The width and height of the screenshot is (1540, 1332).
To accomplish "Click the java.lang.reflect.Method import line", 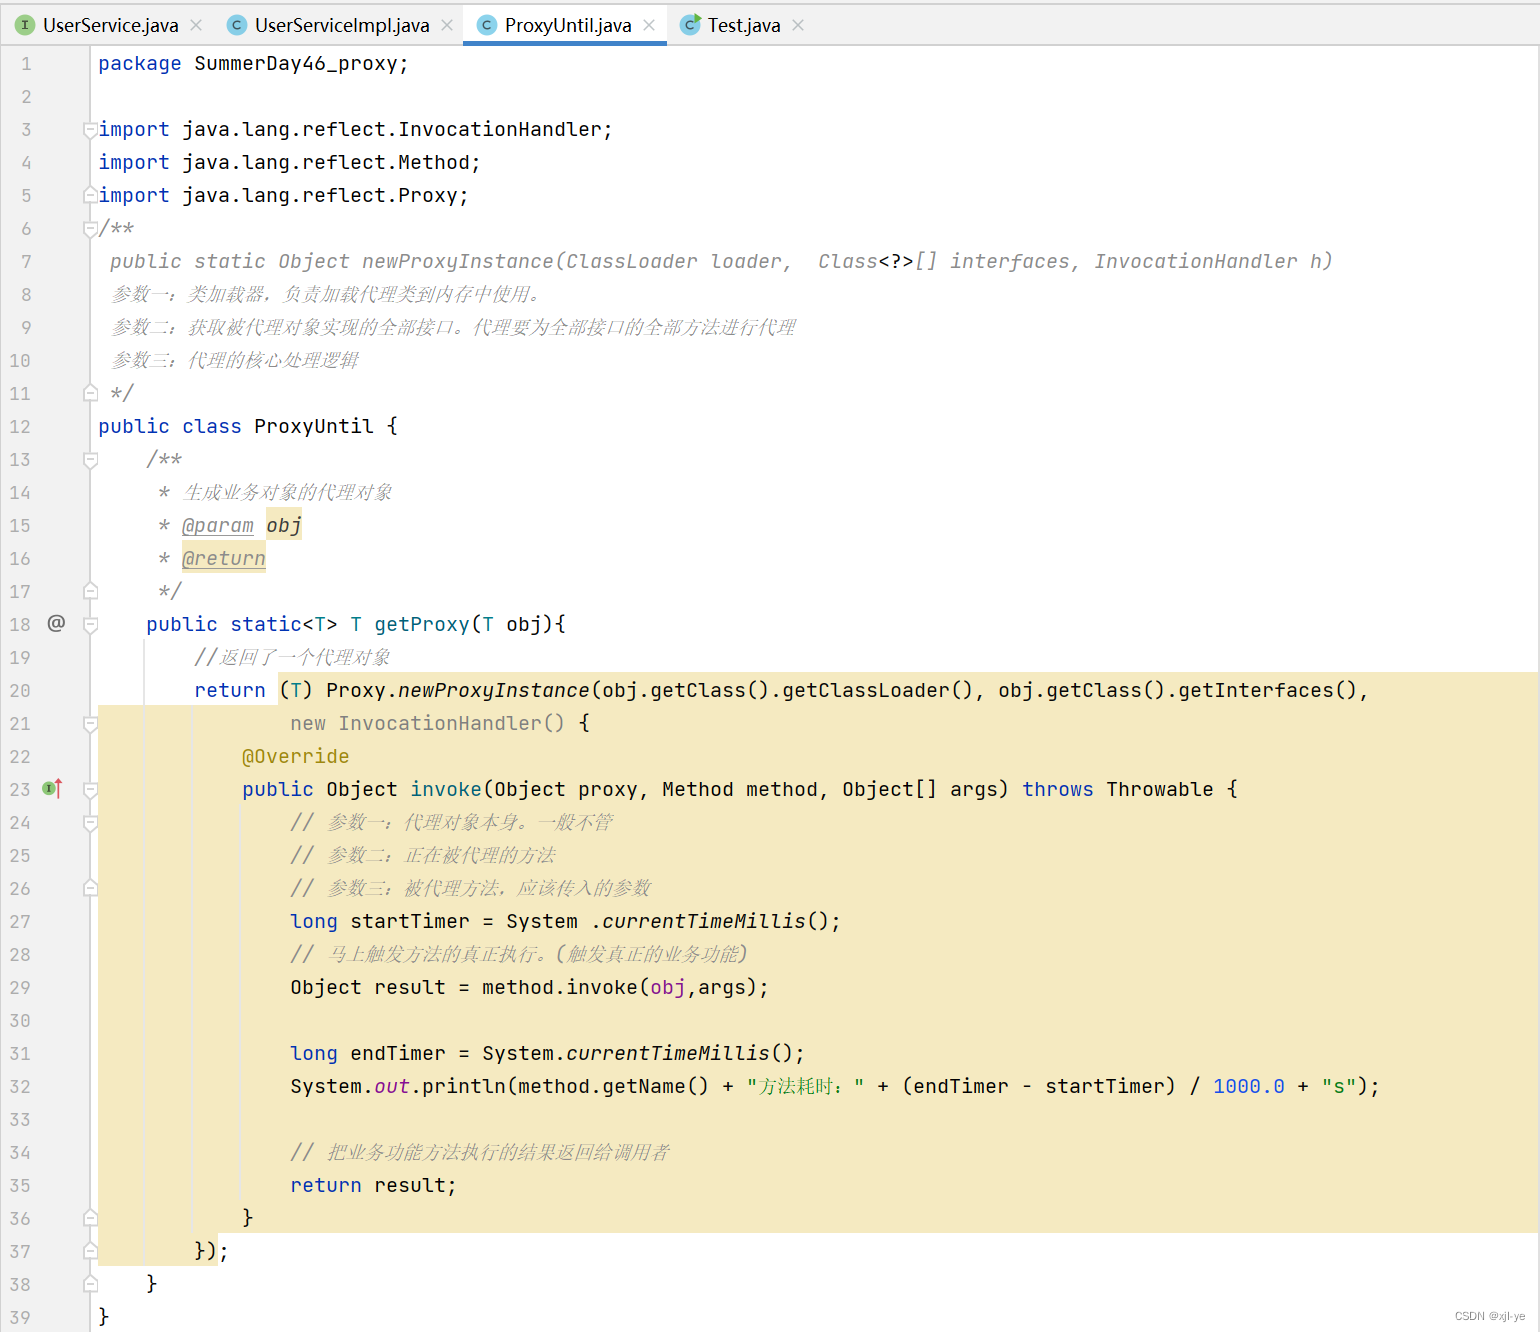I will (289, 162).
